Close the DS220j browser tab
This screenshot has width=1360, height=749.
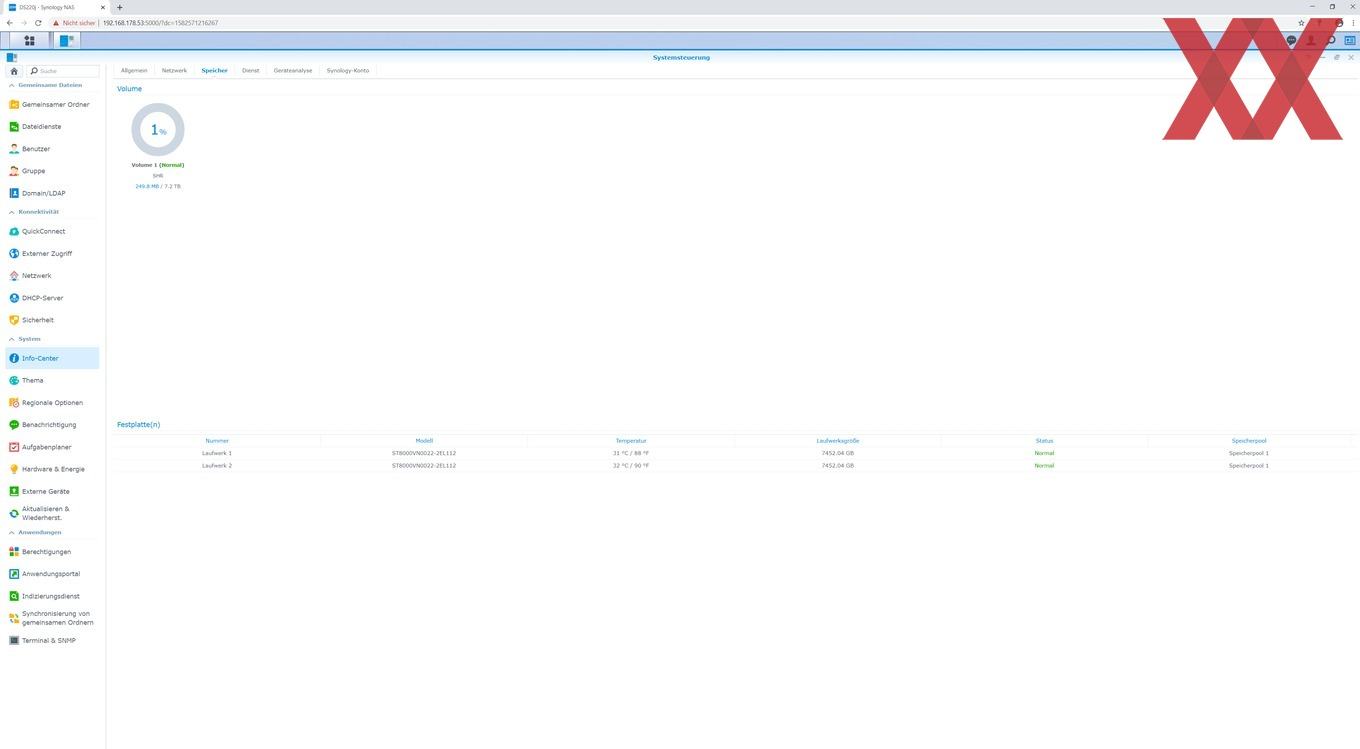pos(103,7)
